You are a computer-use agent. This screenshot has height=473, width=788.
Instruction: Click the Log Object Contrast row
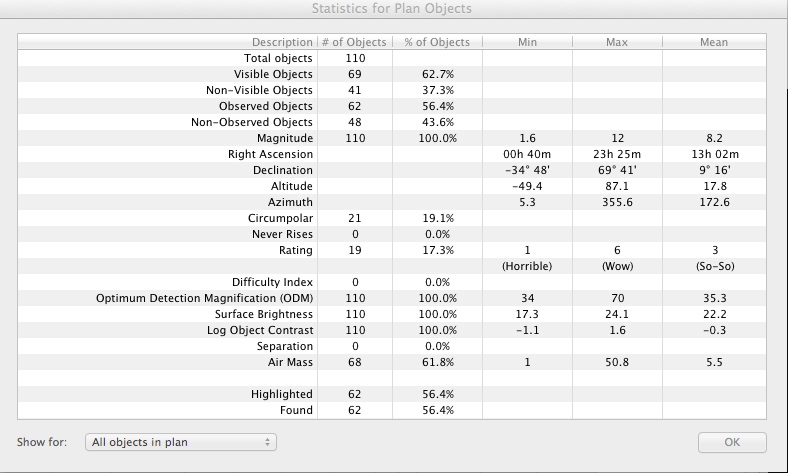(260, 330)
